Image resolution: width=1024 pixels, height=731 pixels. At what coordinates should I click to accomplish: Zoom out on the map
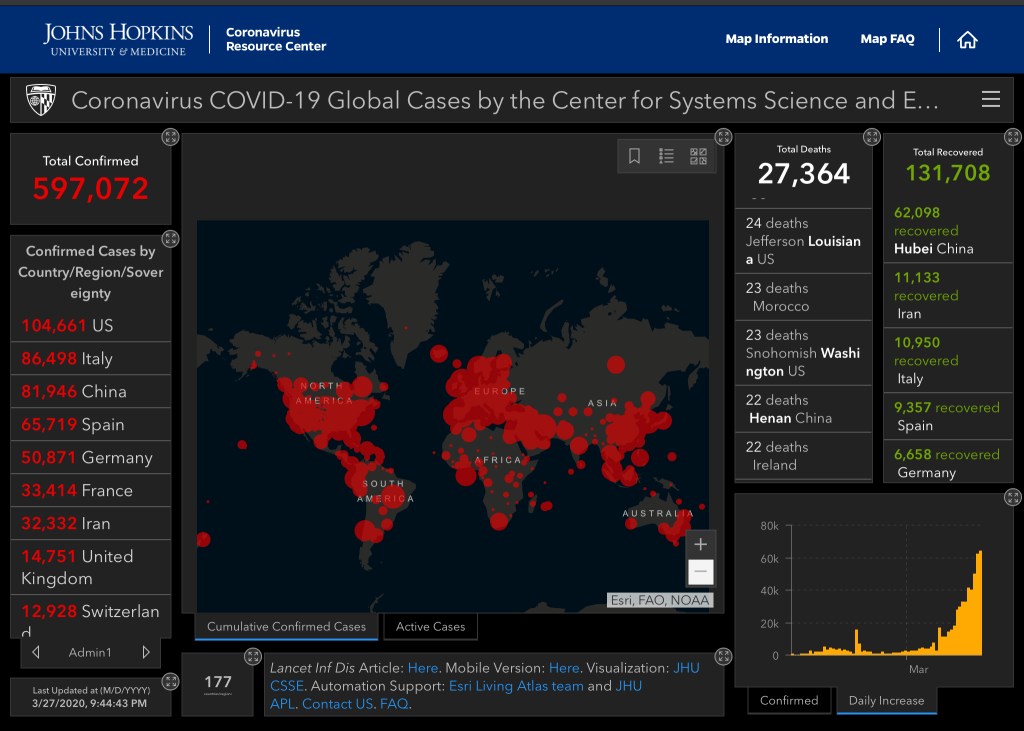click(700, 572)
